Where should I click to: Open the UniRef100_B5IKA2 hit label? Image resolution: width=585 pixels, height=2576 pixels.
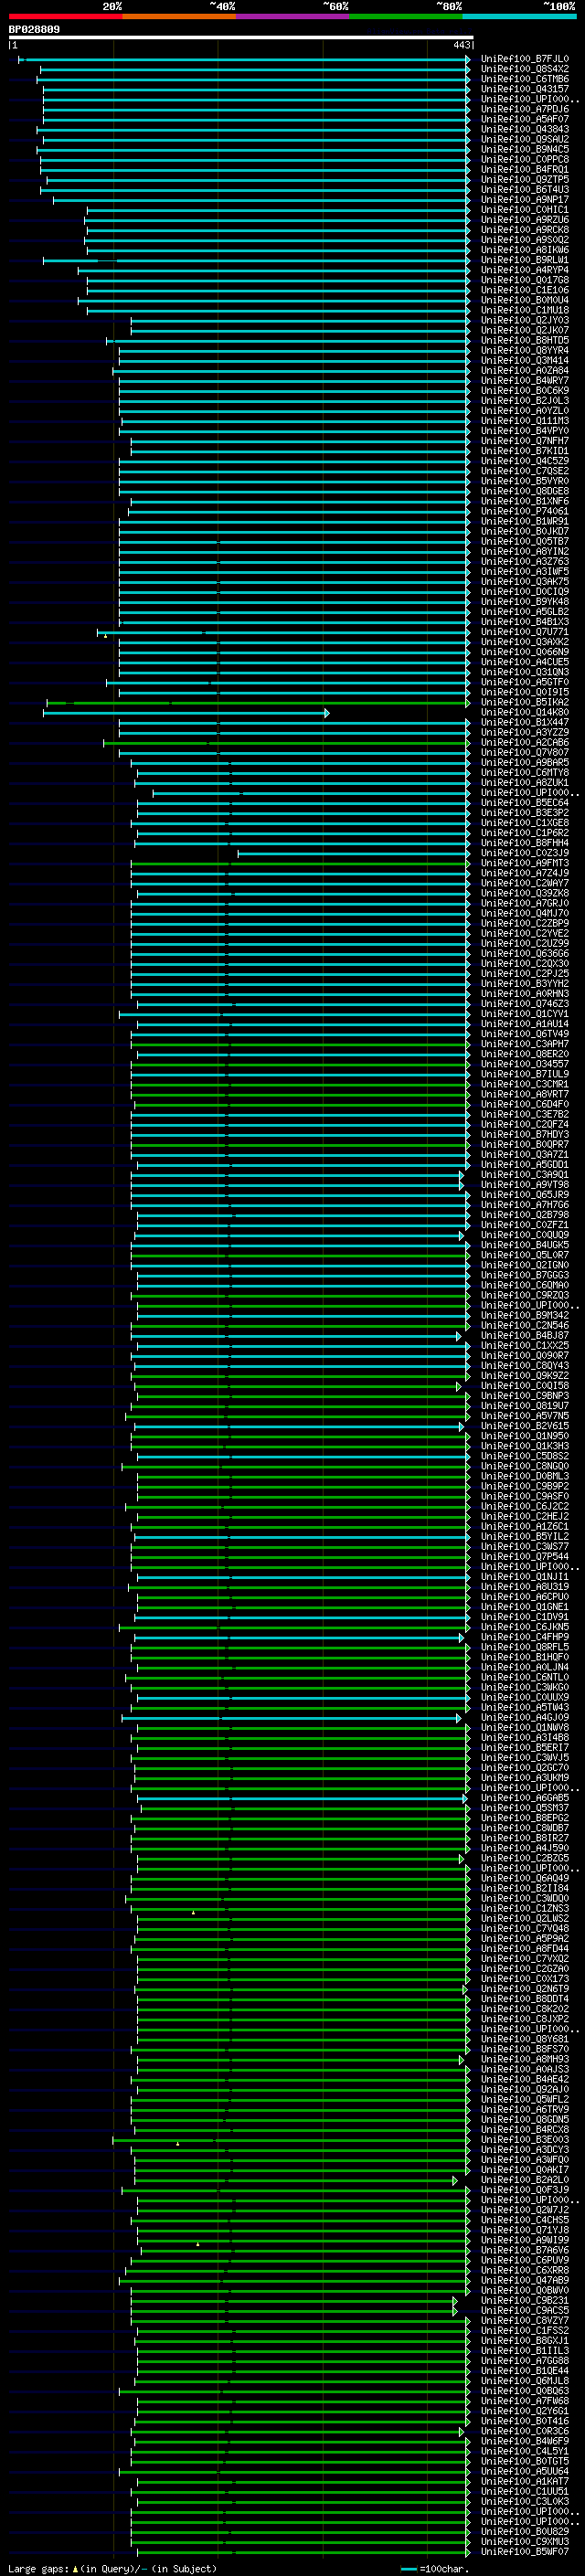coord(525,703)
